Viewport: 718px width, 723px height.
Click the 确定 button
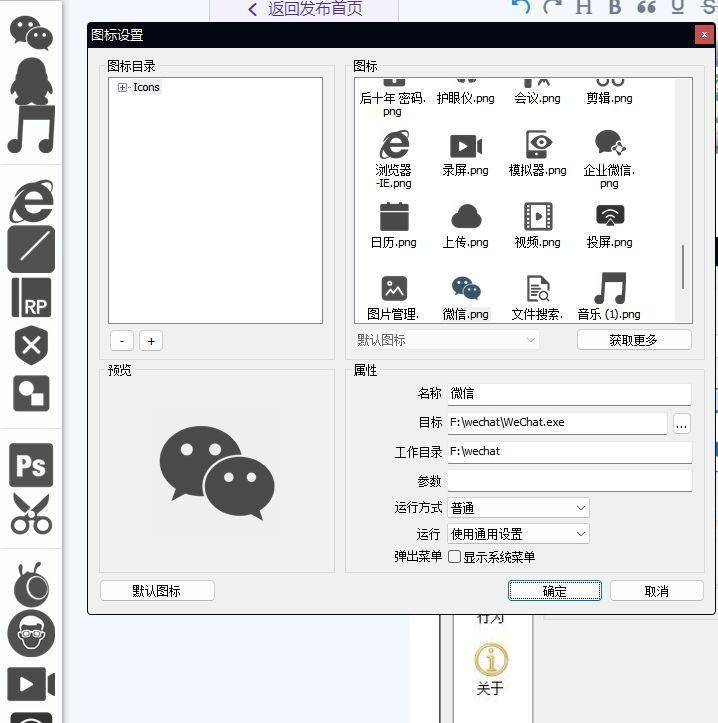tap(555, 591)
